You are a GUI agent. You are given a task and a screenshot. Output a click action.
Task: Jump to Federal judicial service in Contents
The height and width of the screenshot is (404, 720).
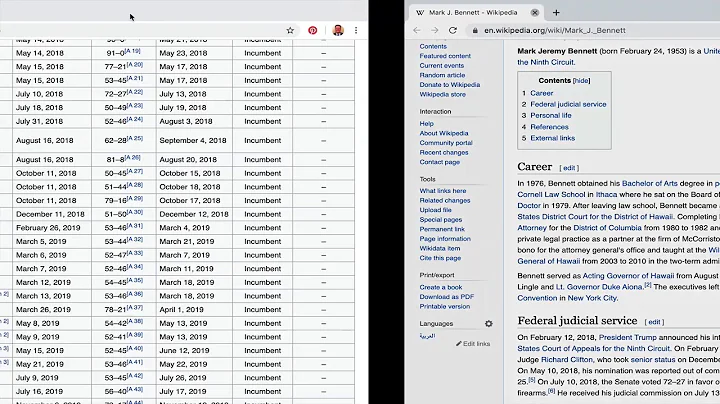tap(568, 104)
